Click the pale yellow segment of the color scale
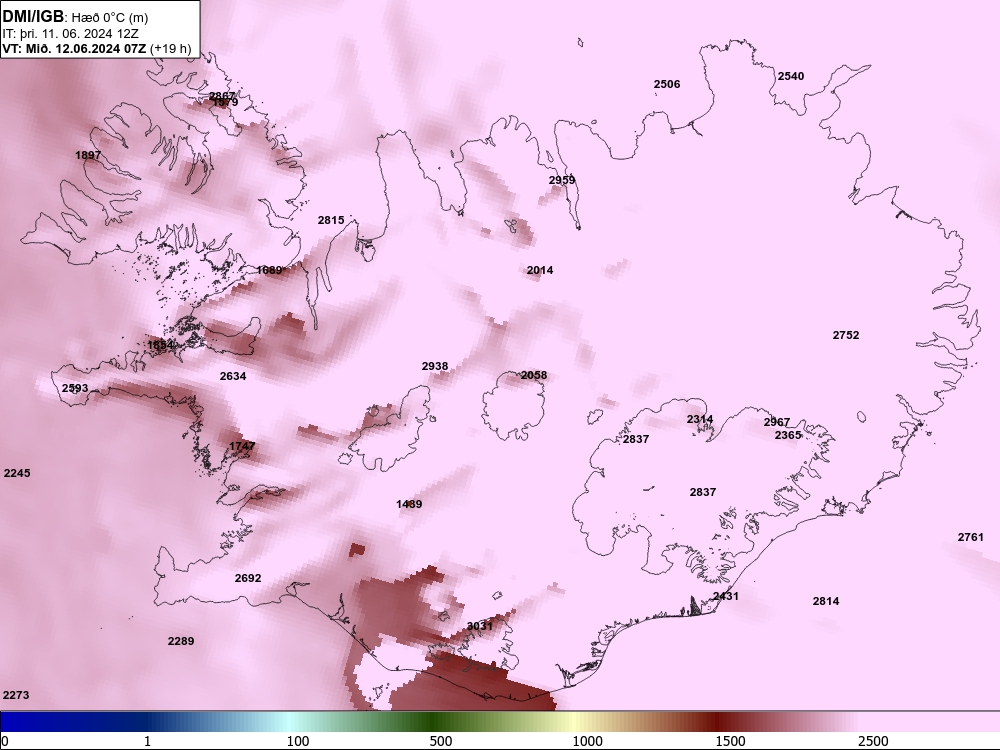This screenshot has height=750, width=1000. click(x=574, y=721)
